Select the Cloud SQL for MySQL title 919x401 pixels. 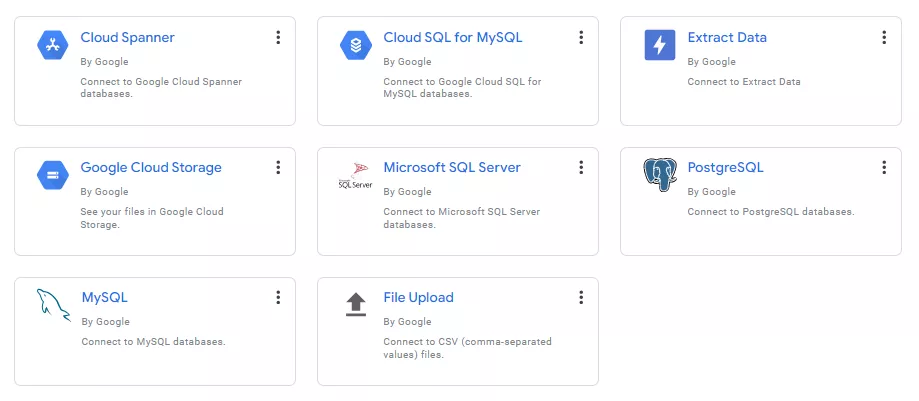click(452, 38)
